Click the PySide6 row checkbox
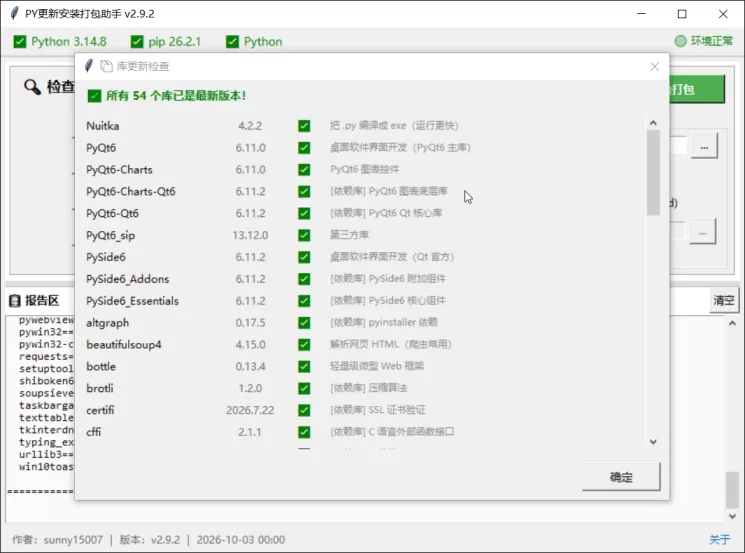 tap(304, 257)
